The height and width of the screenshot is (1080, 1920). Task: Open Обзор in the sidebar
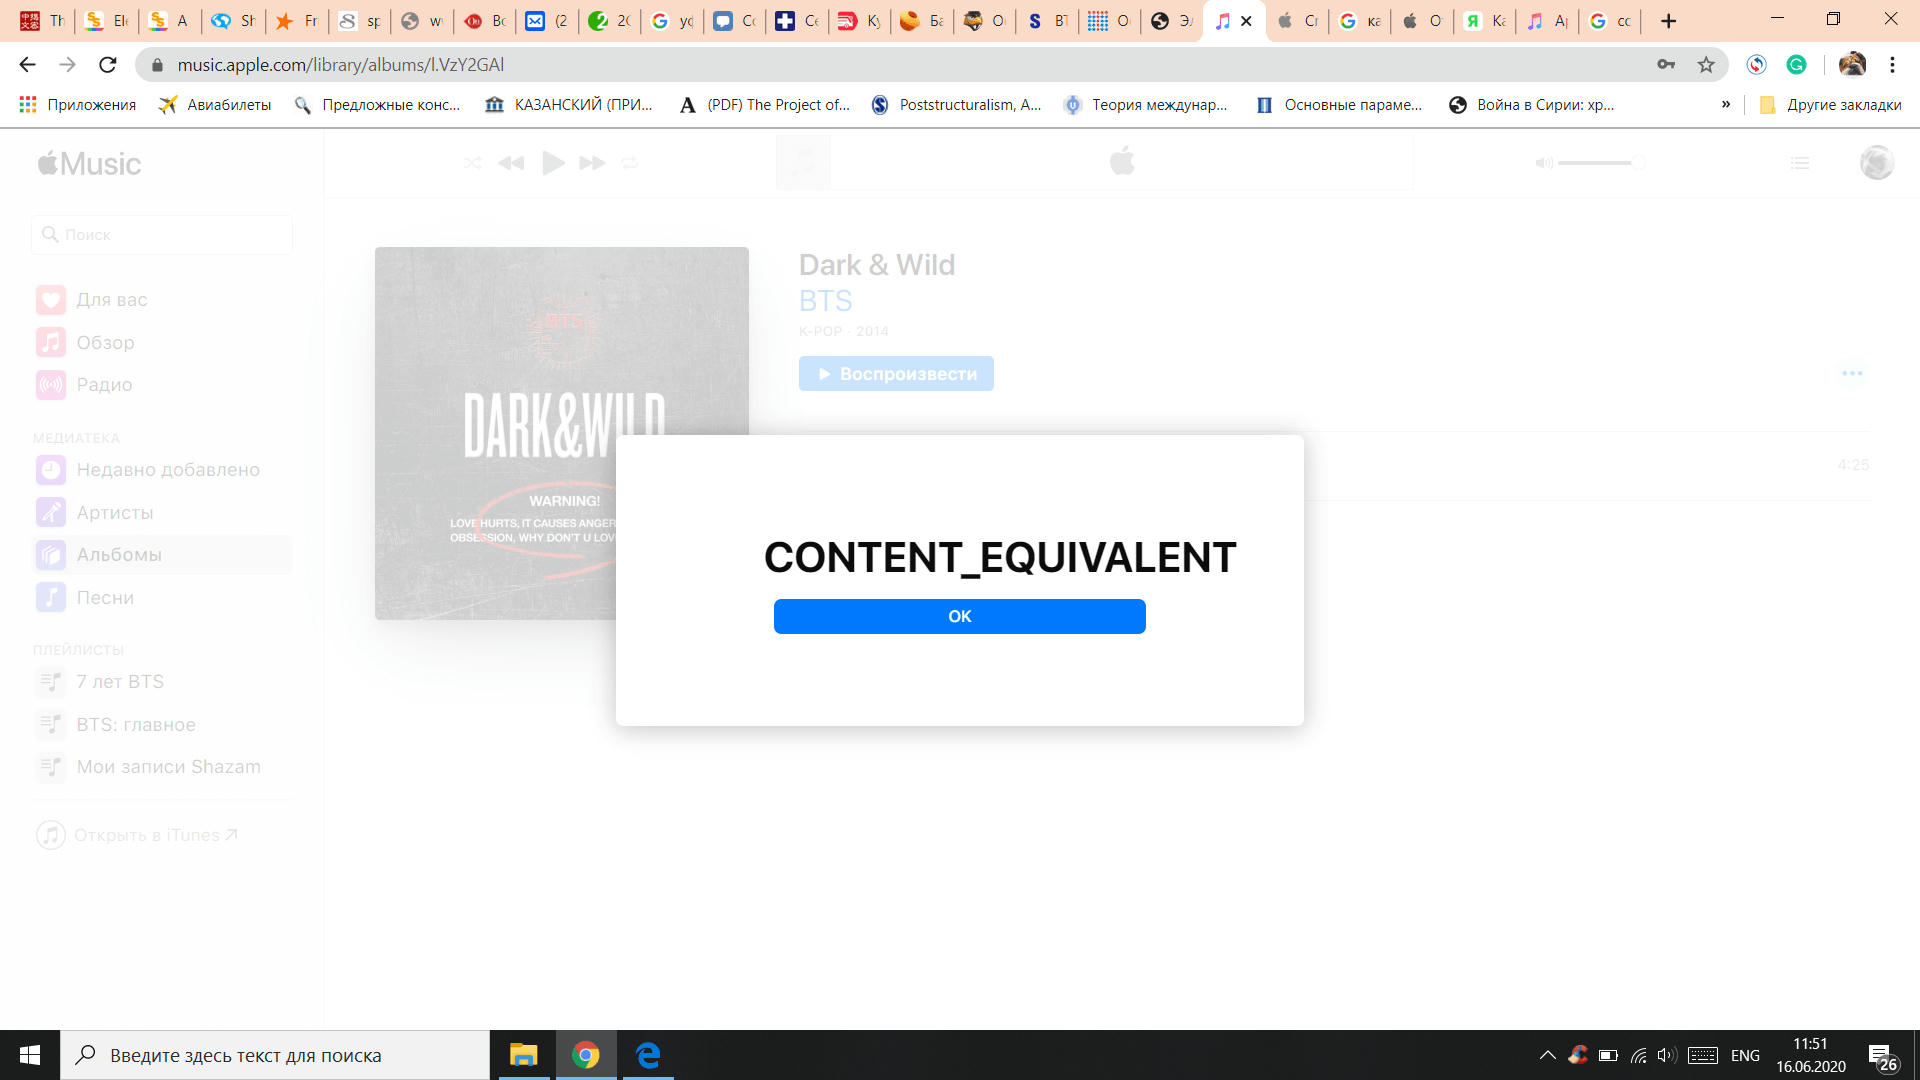pyautogui.click(x=162, y=342)
